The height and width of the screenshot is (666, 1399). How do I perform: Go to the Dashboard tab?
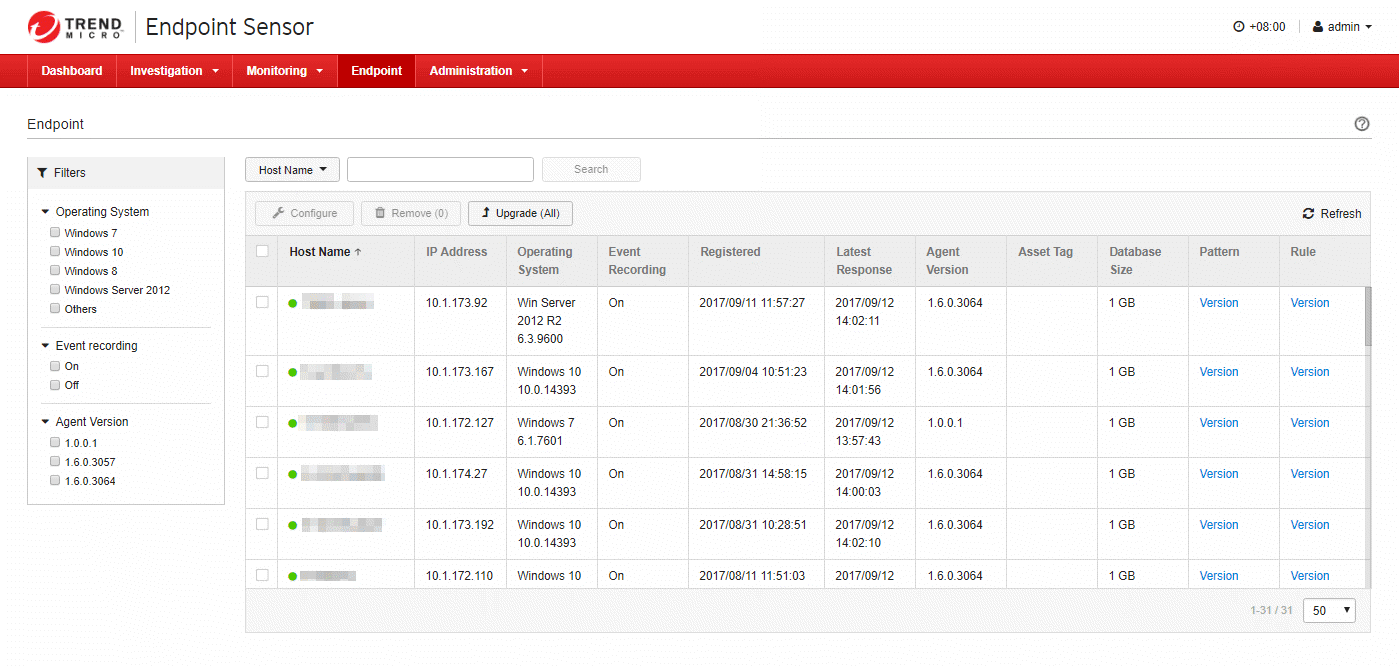(72, 71)
